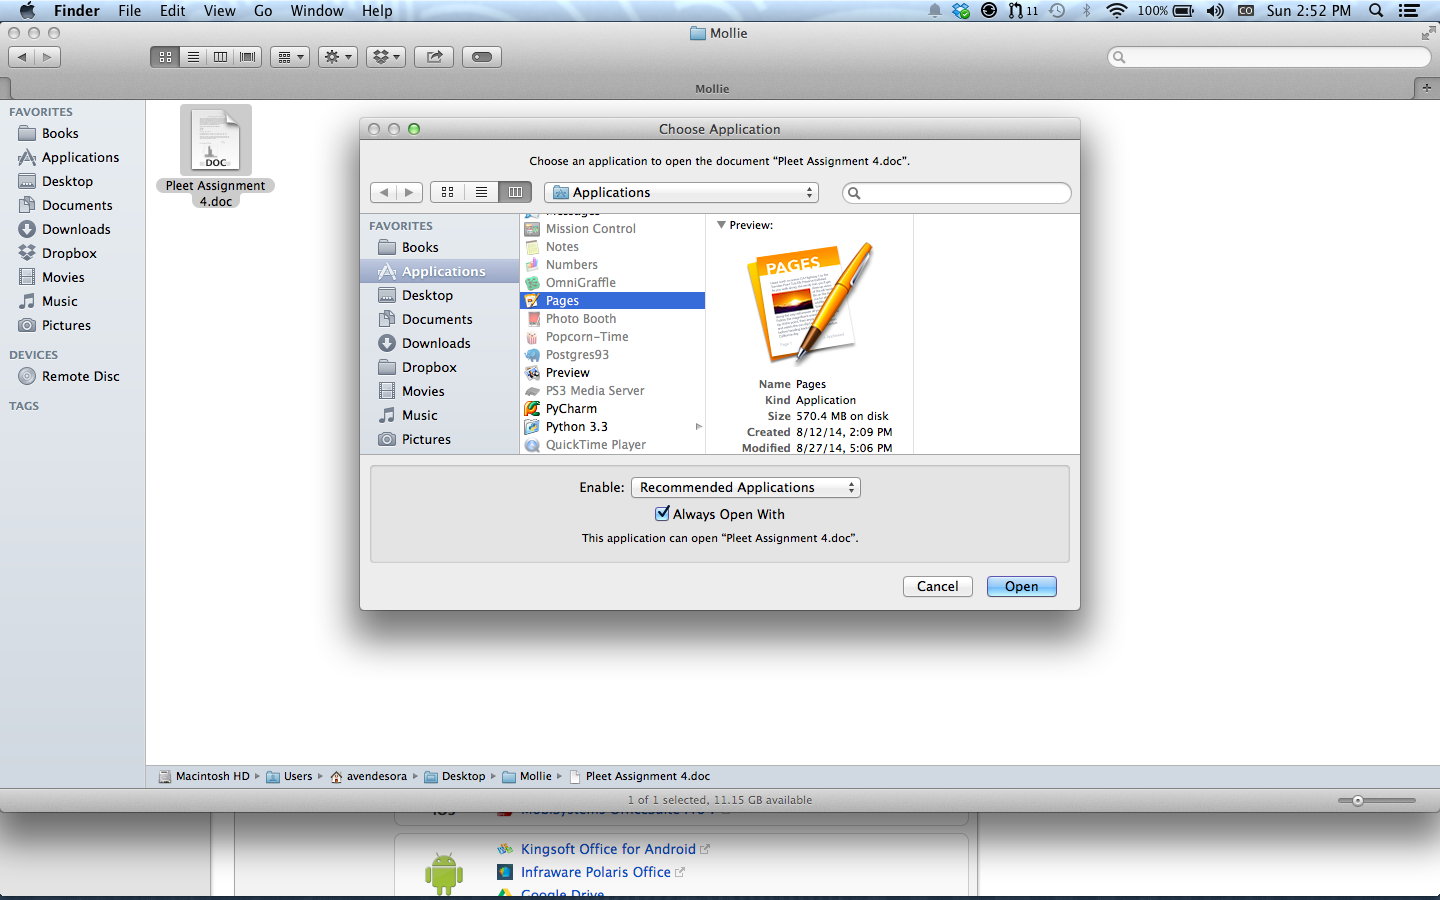
Task: Switch dialog to icon view
Action: (447, 192)
